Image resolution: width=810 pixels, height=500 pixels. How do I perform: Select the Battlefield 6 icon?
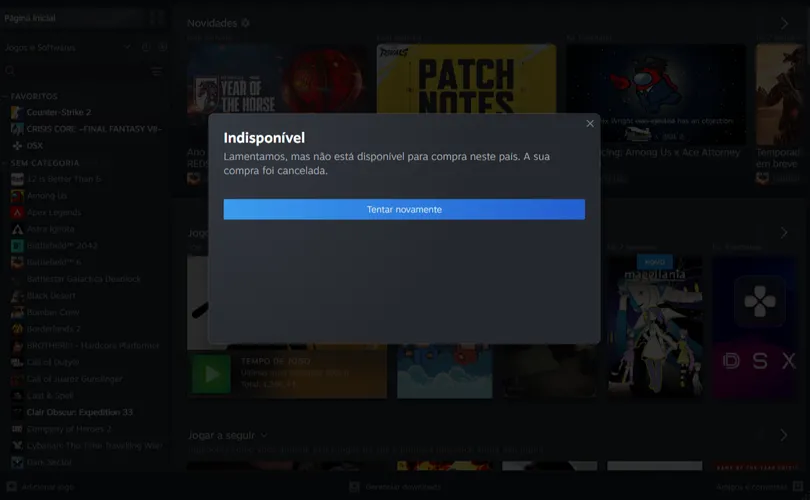point(17,262)
